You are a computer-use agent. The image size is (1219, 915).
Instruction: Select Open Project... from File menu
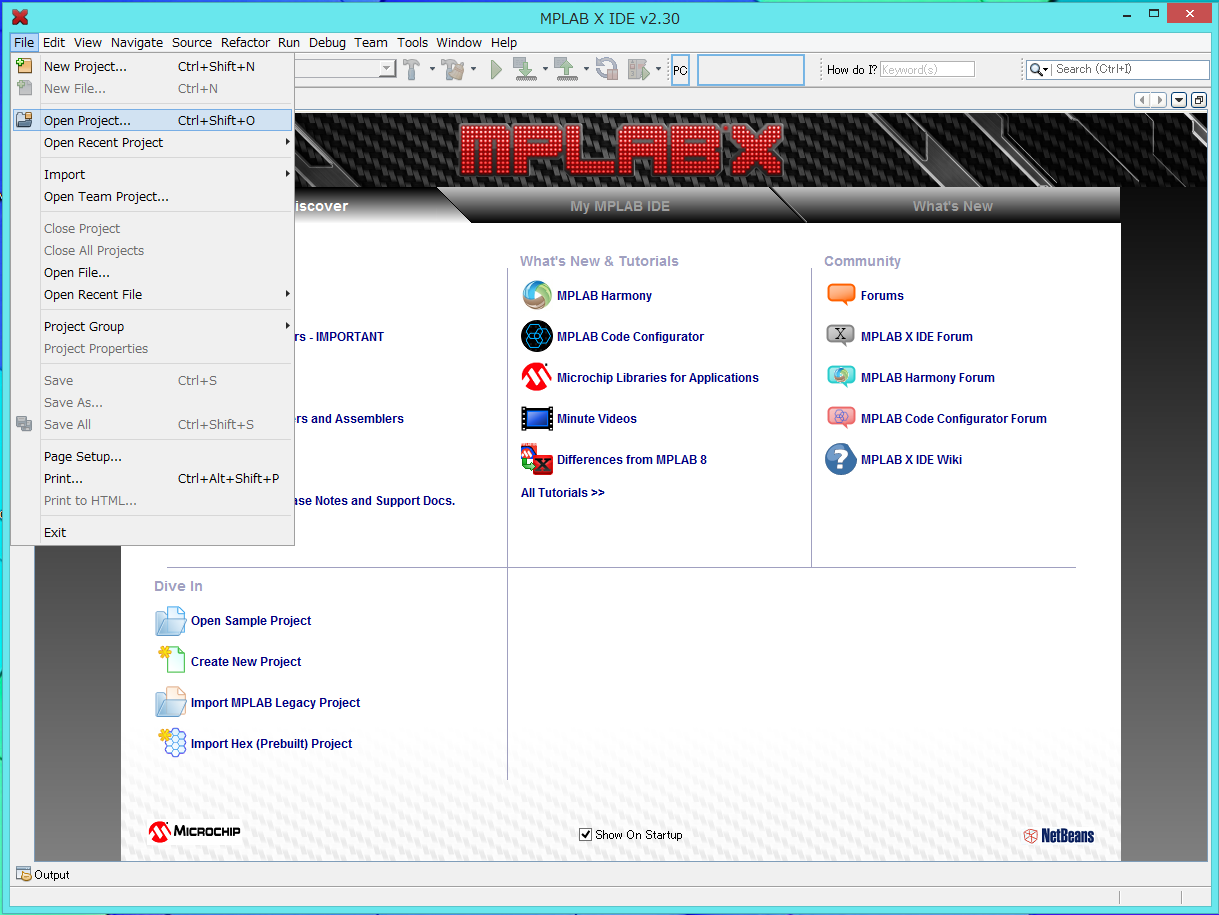pyautogui.click(x=87, y=121)
